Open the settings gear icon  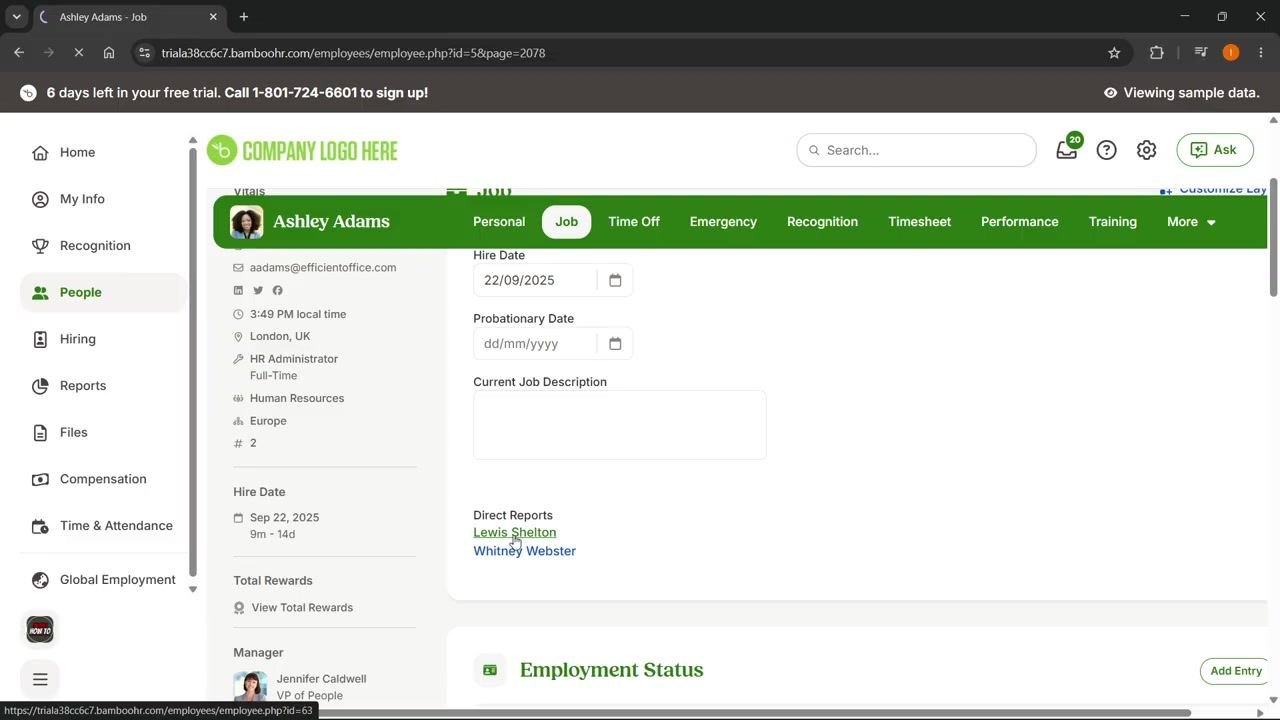pos(1146,150)
